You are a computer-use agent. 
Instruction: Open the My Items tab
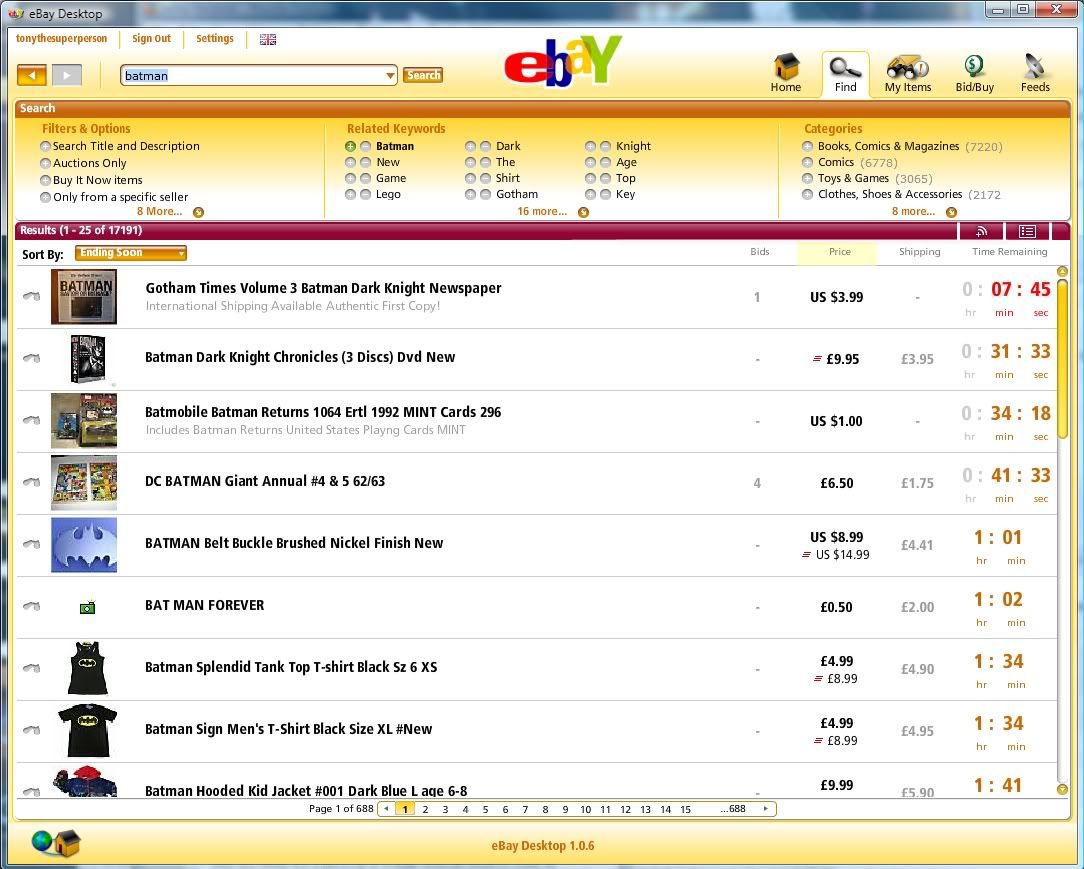coord(908,73)
